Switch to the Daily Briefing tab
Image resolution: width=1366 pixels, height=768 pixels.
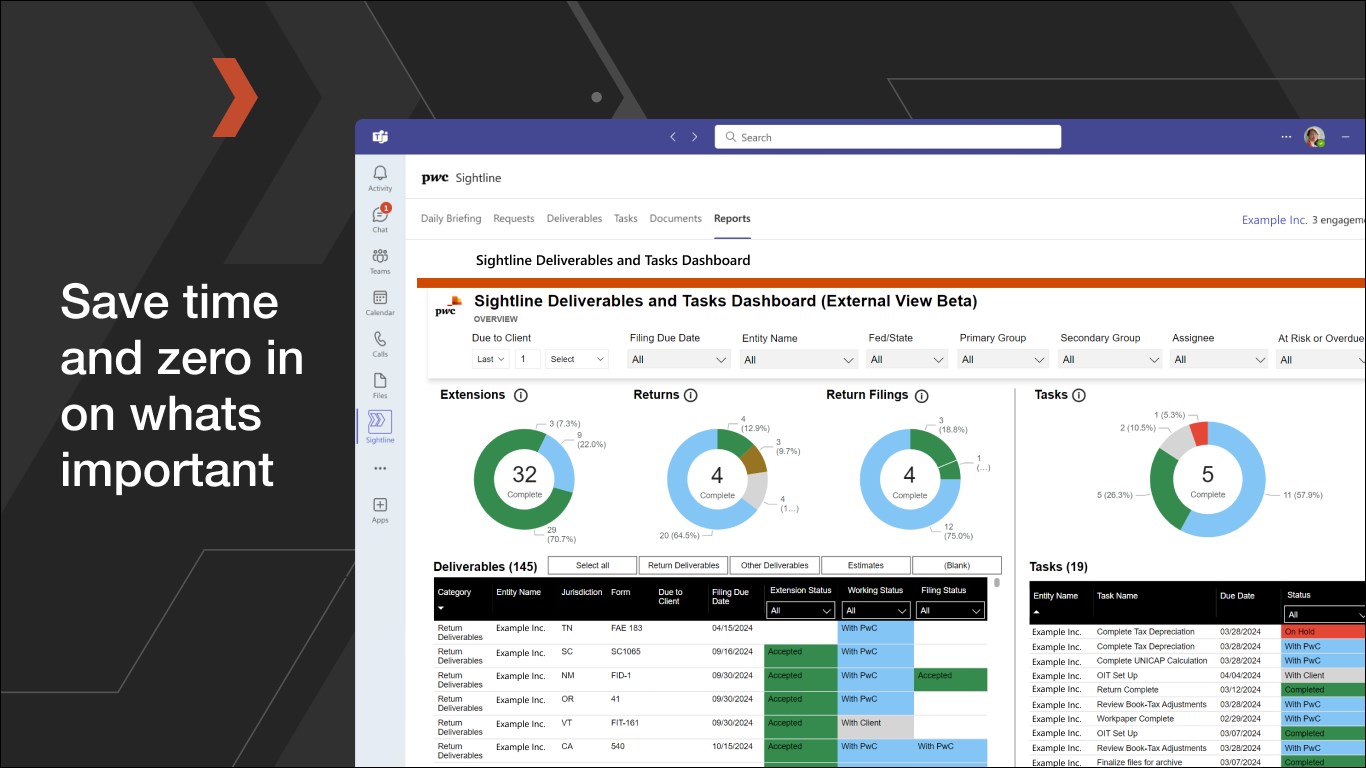pyautogui.click(x=451, y=219)
